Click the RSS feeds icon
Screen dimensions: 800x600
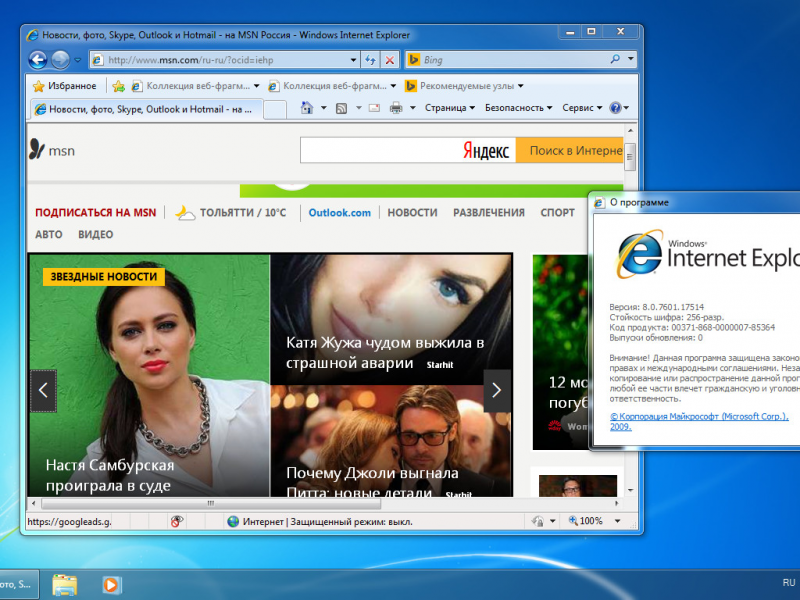341,108
